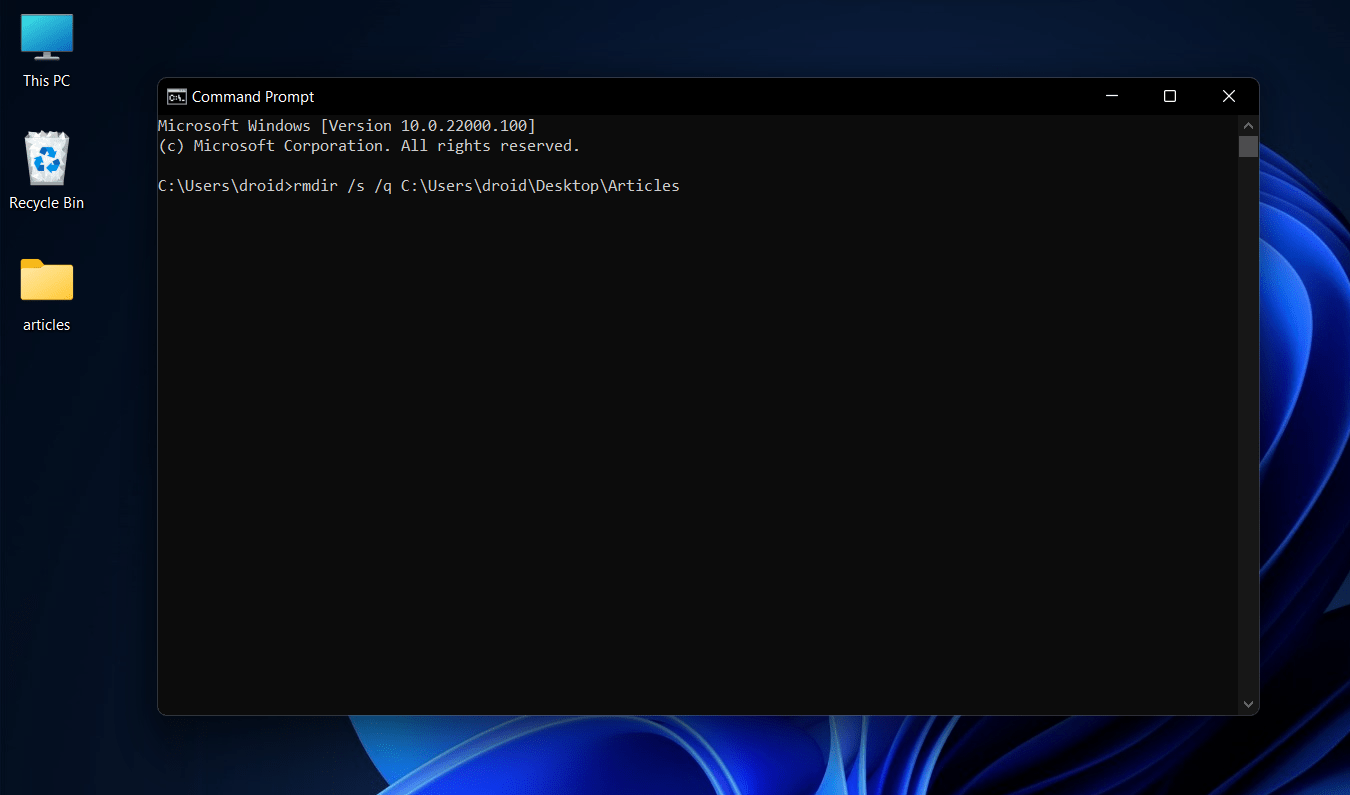Click the Microsoft Windows version line
The image size is (1350, 795).
(347, 125)
